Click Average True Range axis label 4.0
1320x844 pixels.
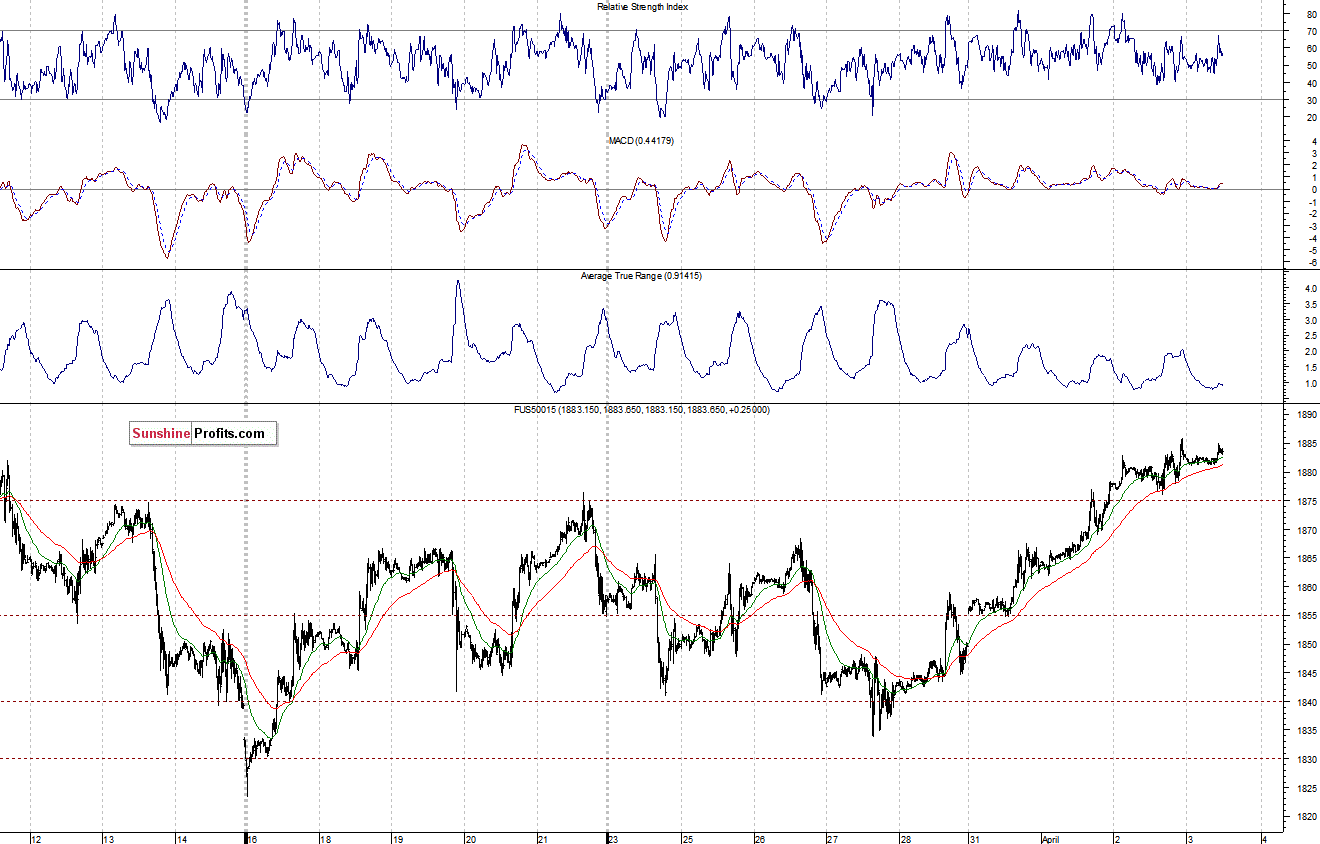pos(1311,289)
